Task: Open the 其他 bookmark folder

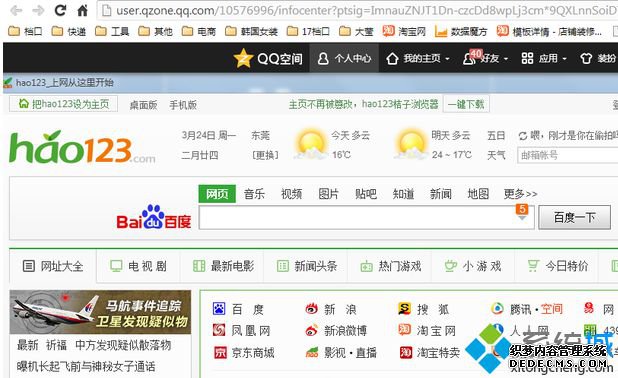Action: click(x=156, y=31)
